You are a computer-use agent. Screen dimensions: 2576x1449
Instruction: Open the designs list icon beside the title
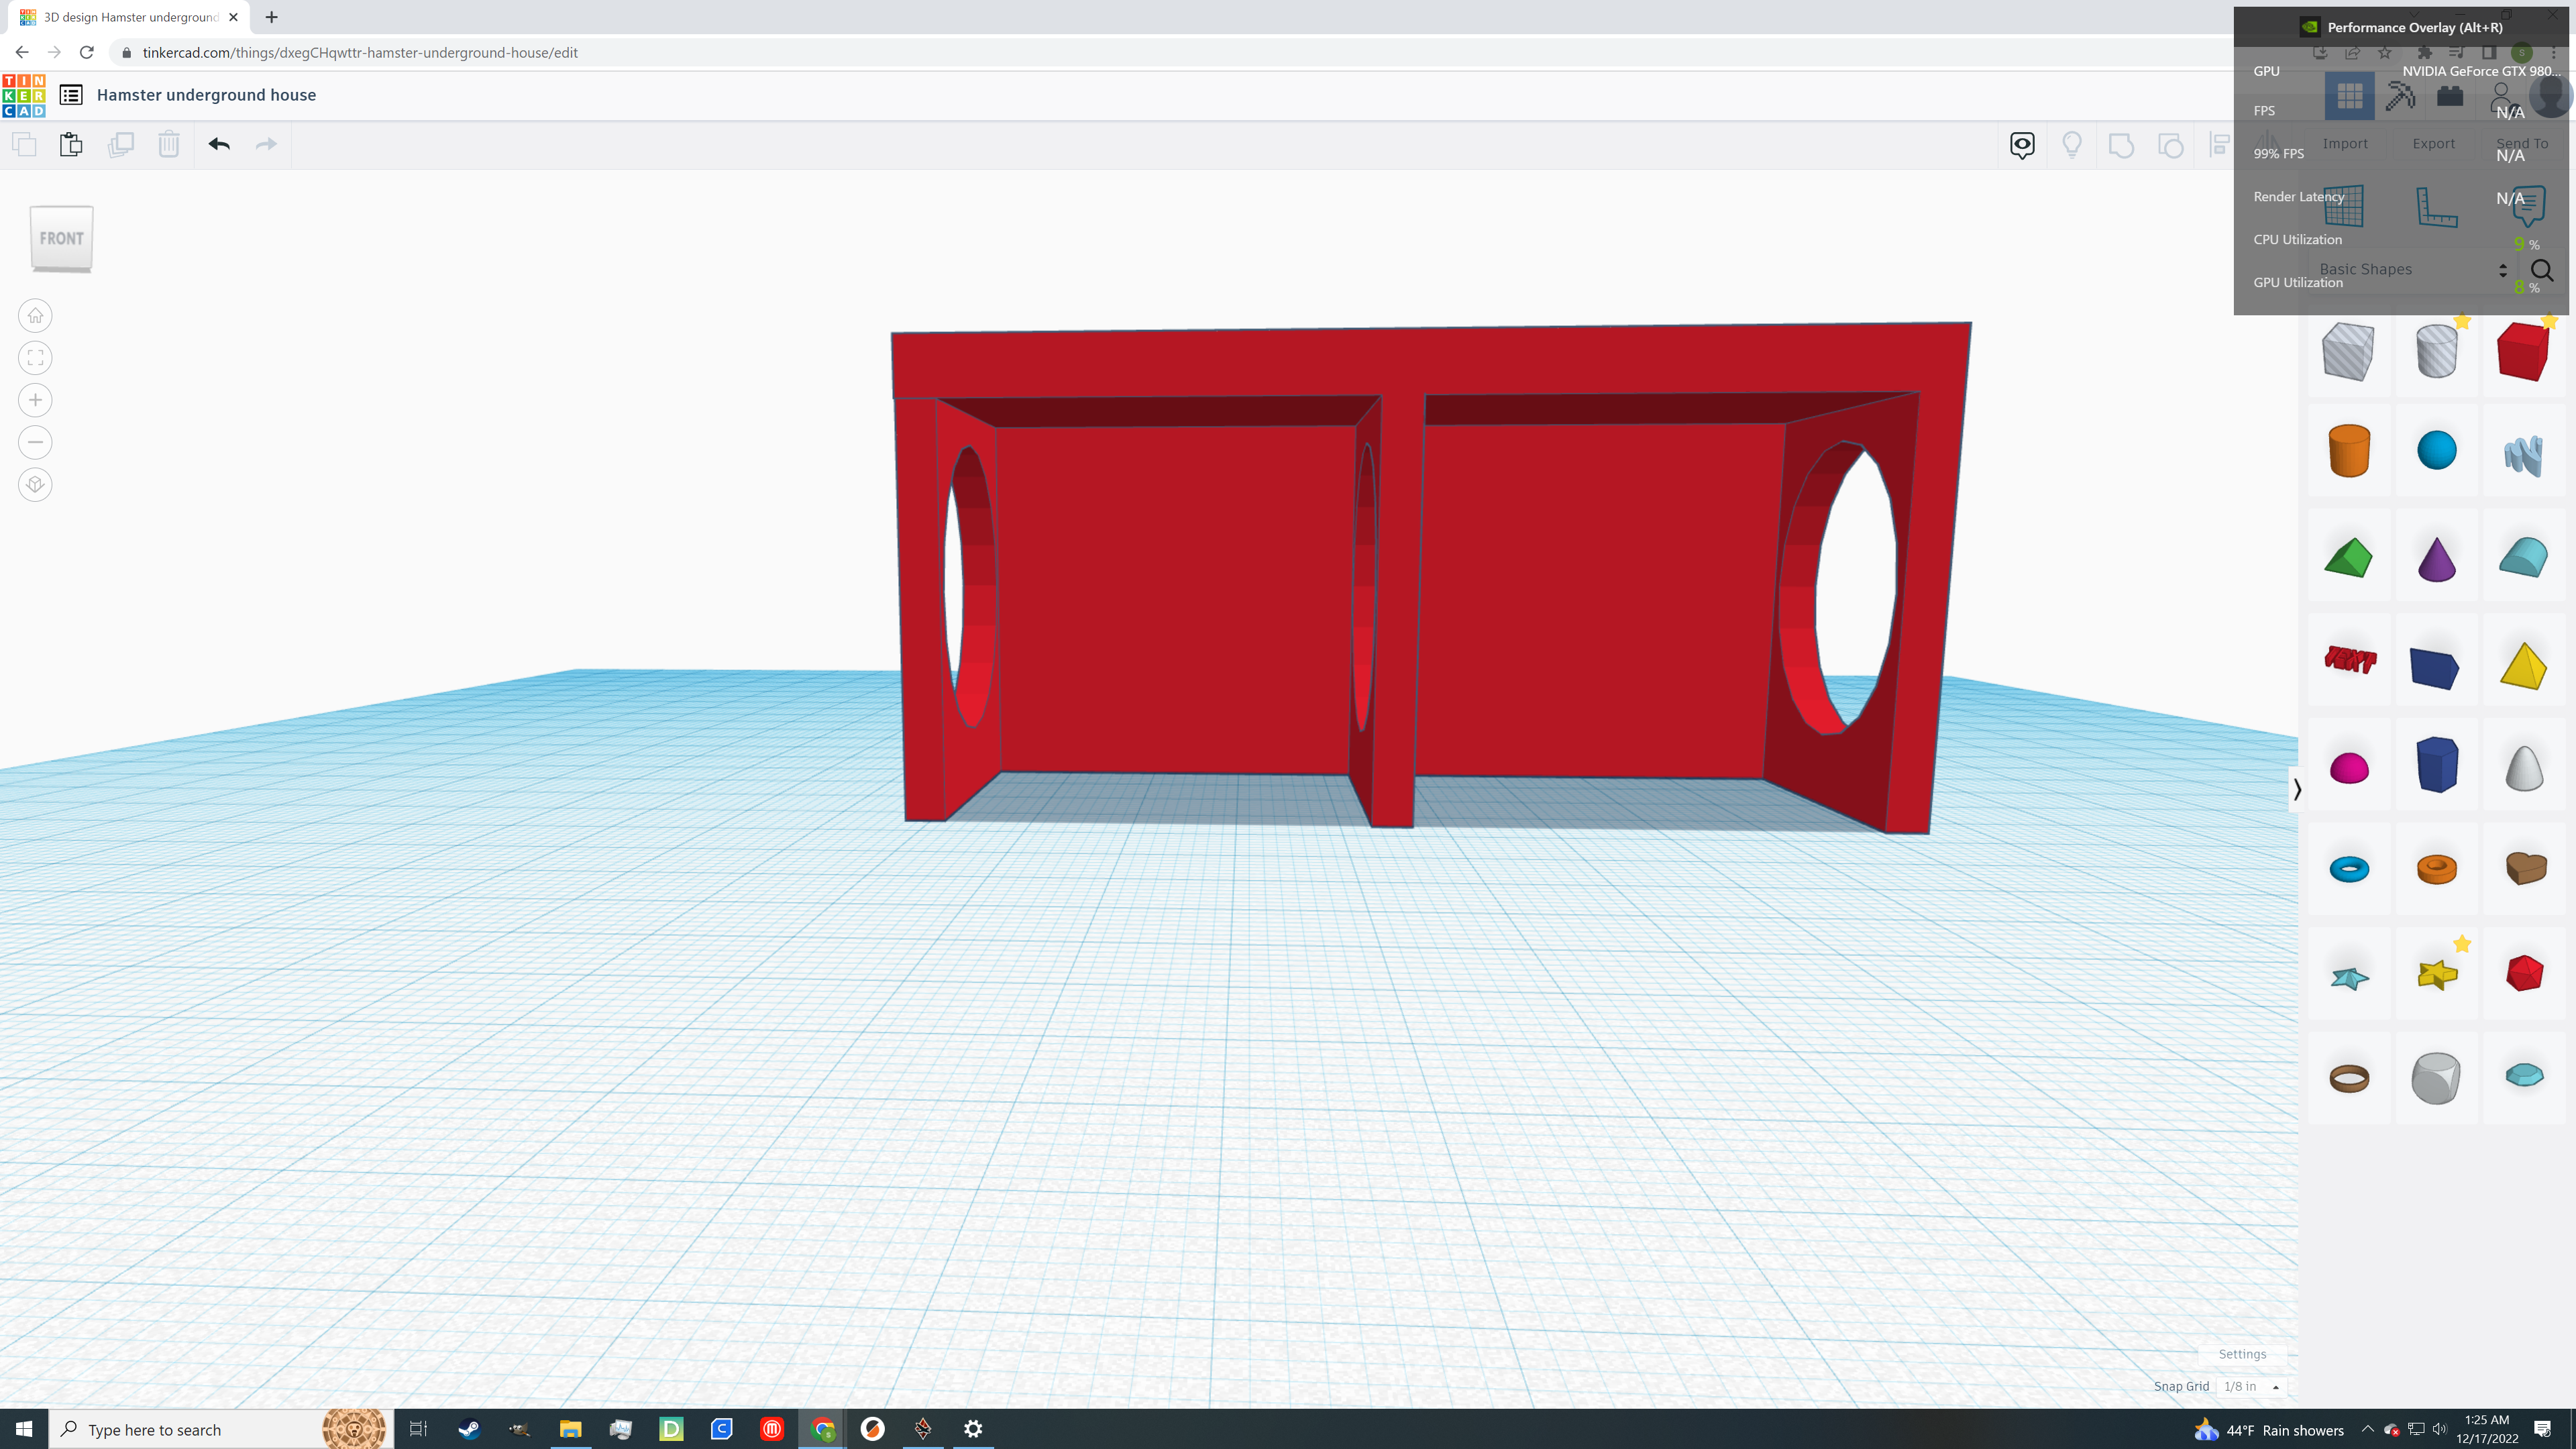click(71, 95)
